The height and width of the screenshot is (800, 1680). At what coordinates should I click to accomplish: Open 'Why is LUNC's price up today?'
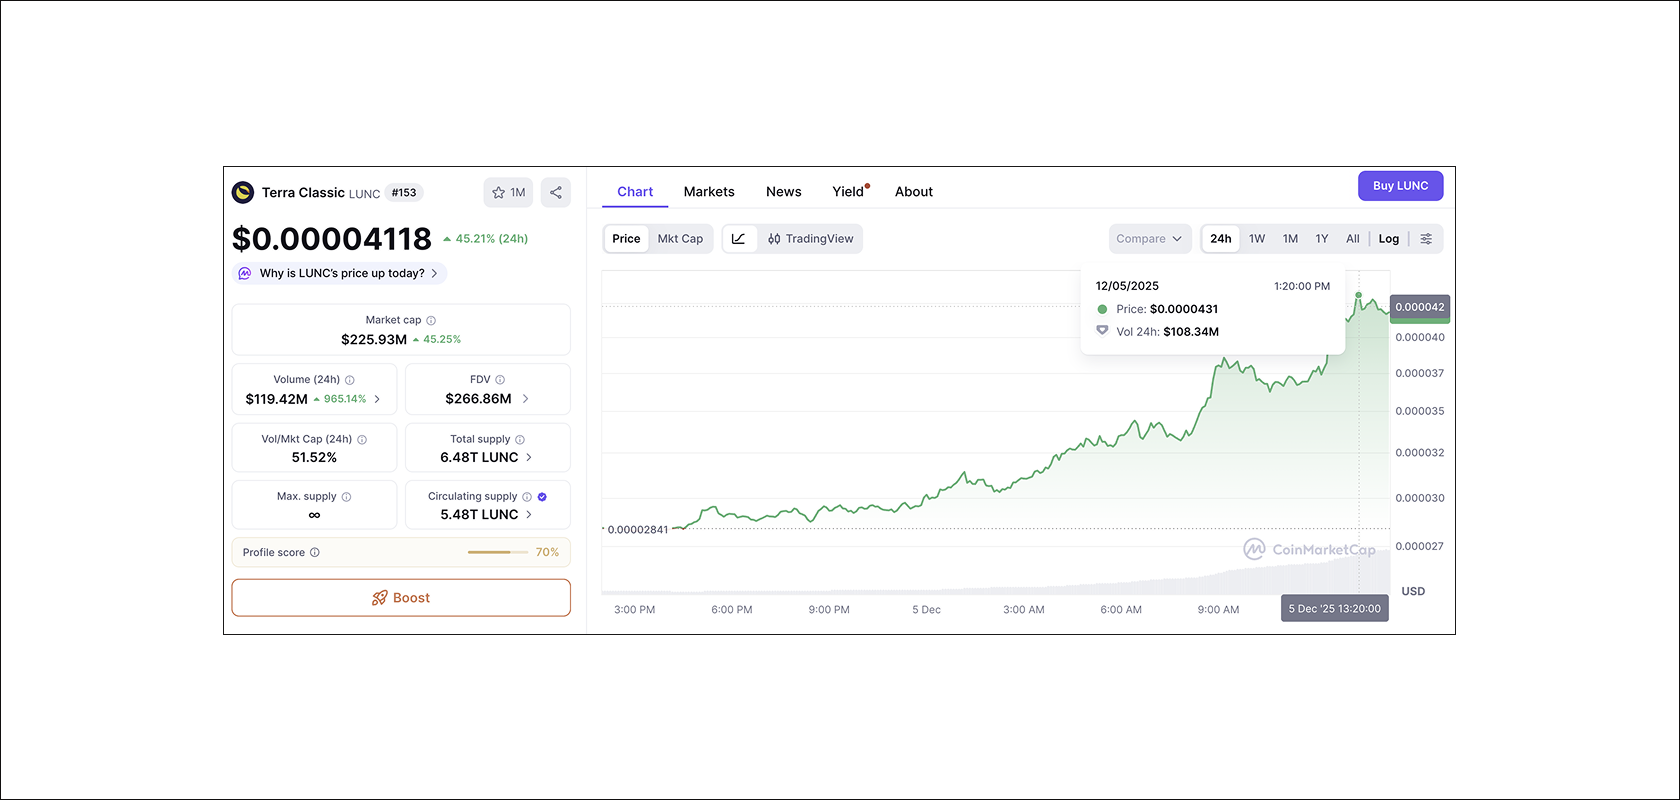click(x=340, y=273)
